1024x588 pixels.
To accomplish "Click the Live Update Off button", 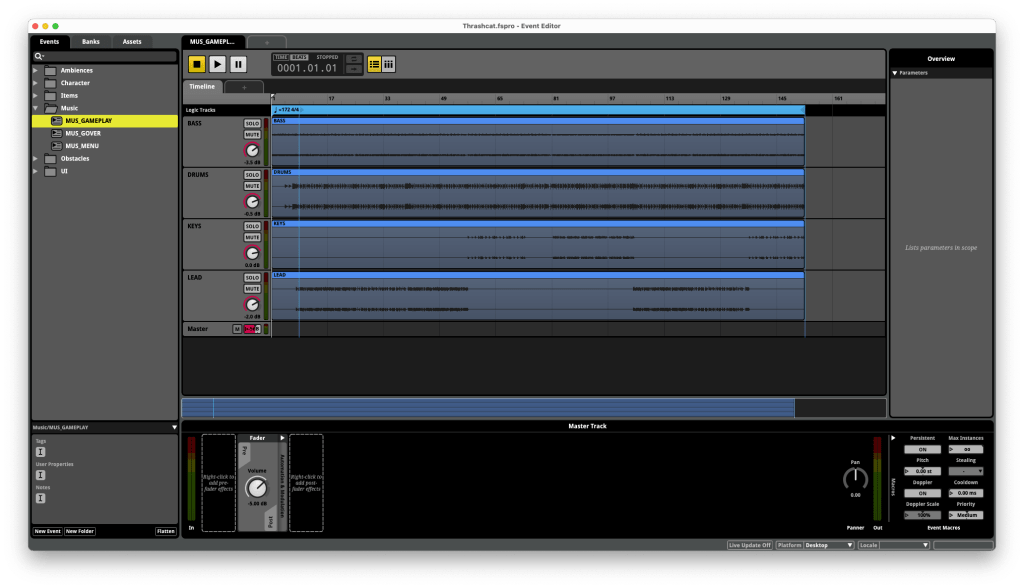I will coord(749,545).
